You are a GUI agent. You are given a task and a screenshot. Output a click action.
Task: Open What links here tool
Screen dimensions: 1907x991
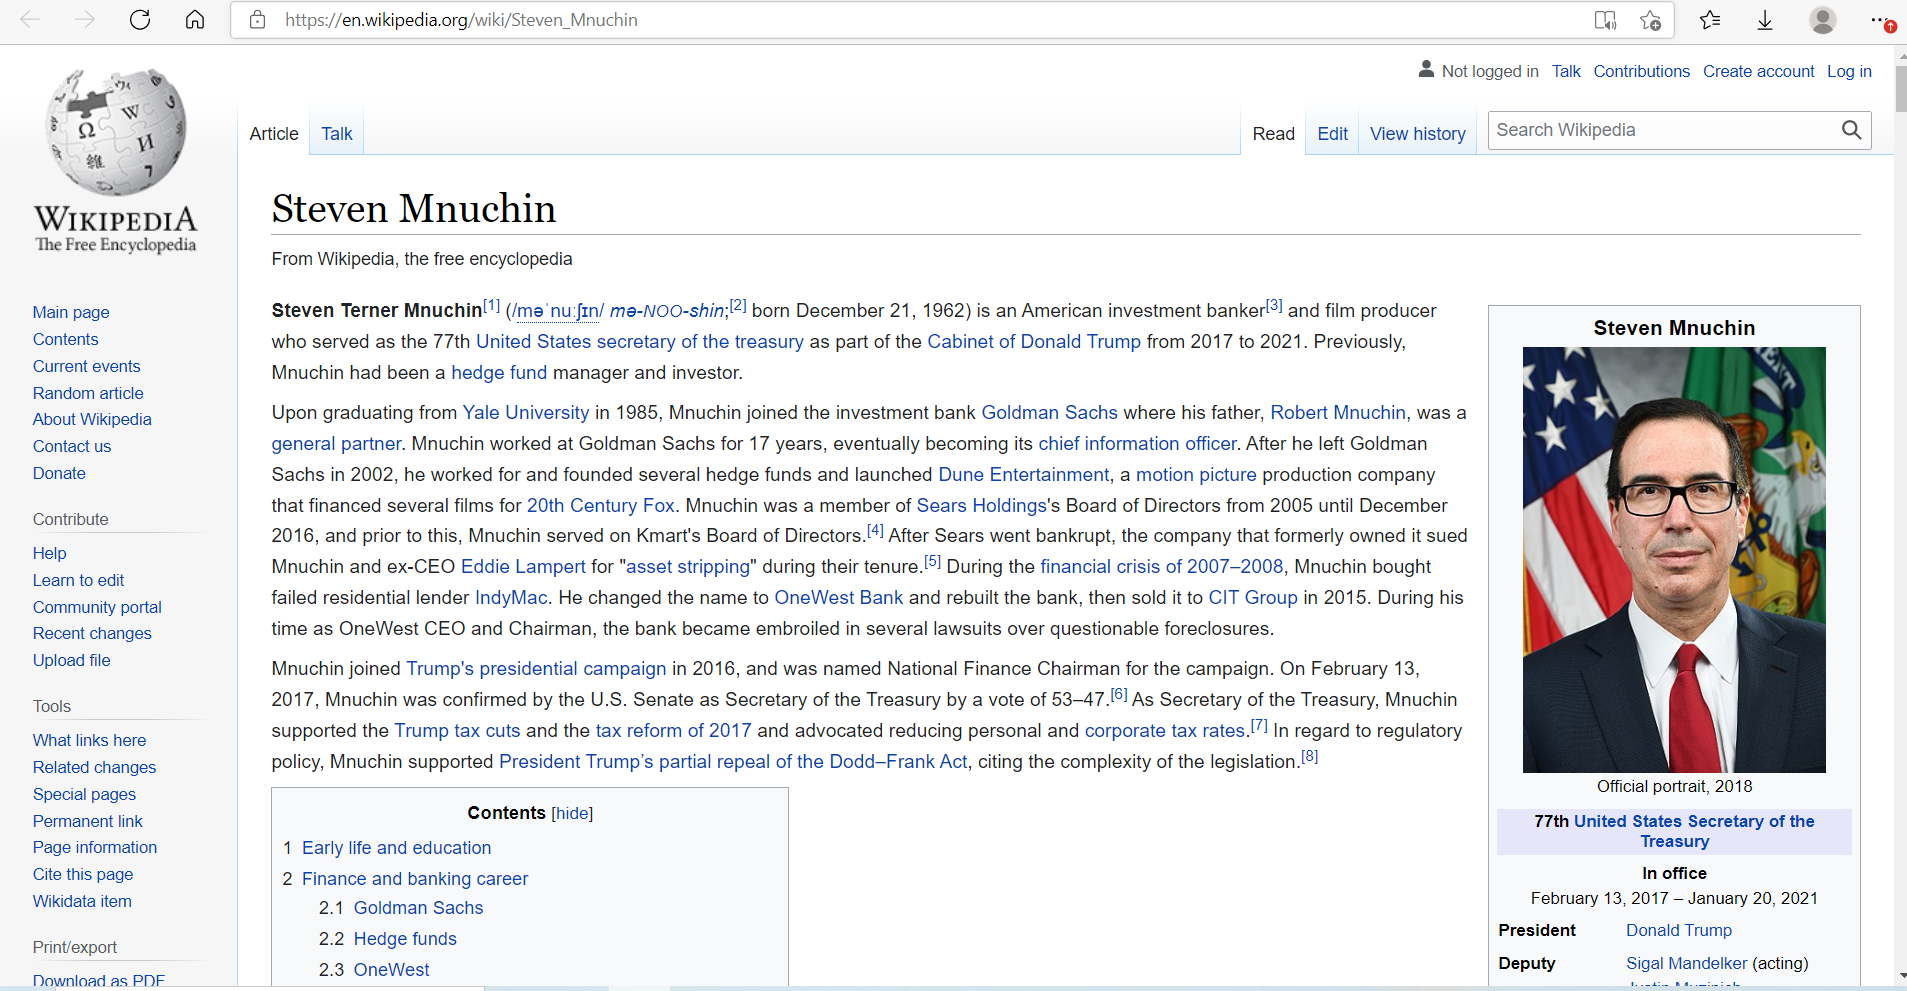pyautogui.click(x=89, y=740)
